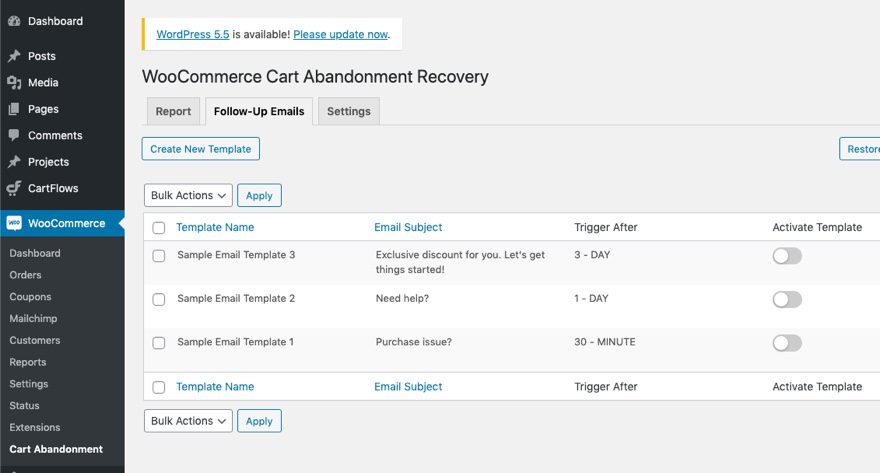Click the Create New Template button
The width and height of the screenshot is (880, 473).
tap(201, 149)
